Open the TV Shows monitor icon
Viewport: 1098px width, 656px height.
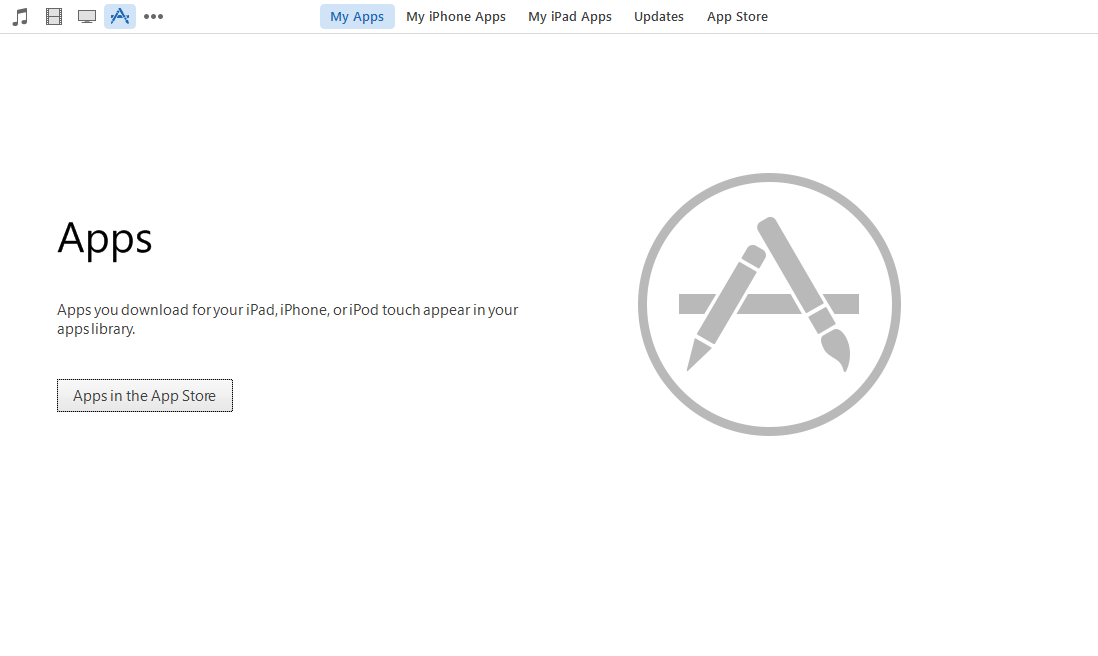[87, 16]
